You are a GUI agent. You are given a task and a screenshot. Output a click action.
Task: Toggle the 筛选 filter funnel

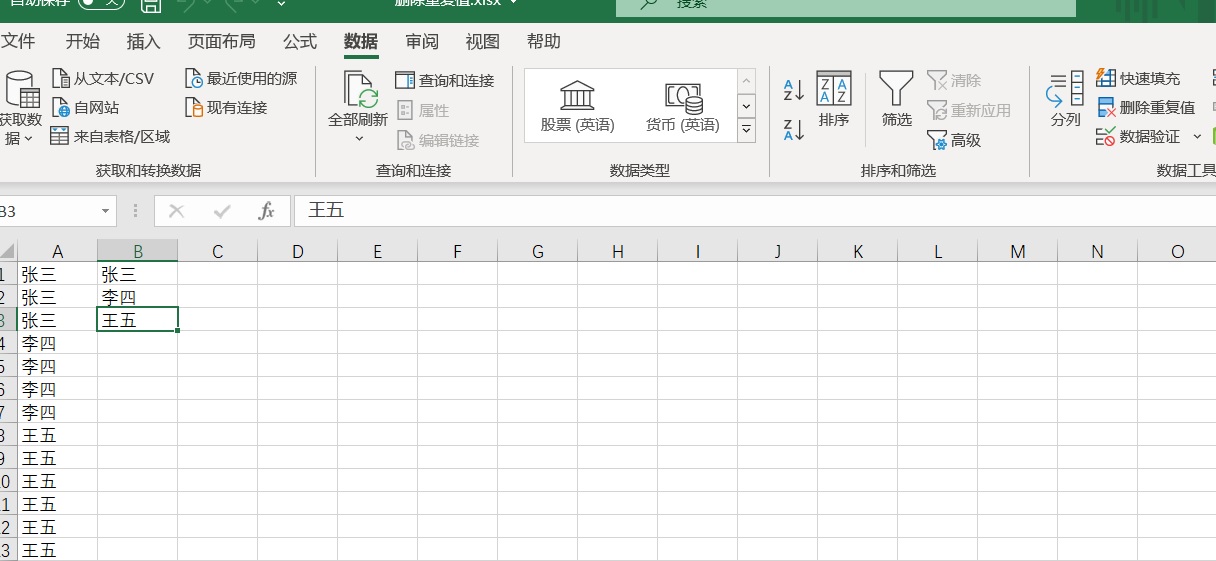[x=896, y=100]
